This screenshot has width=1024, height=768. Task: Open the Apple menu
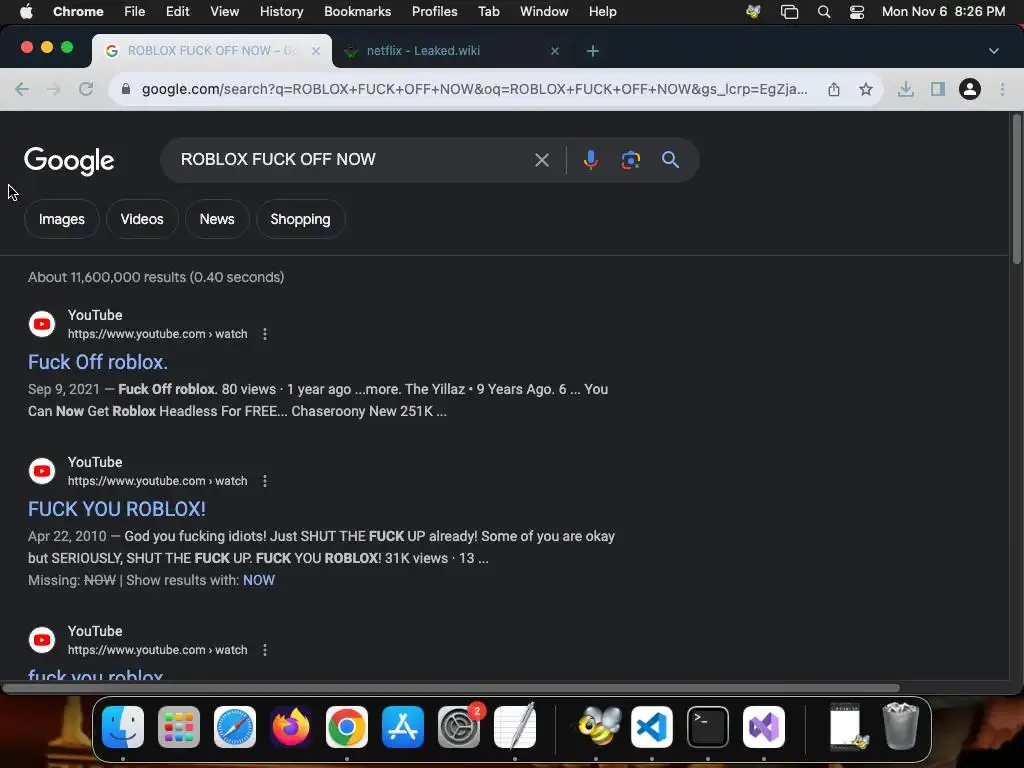click(x=26, y=12)
